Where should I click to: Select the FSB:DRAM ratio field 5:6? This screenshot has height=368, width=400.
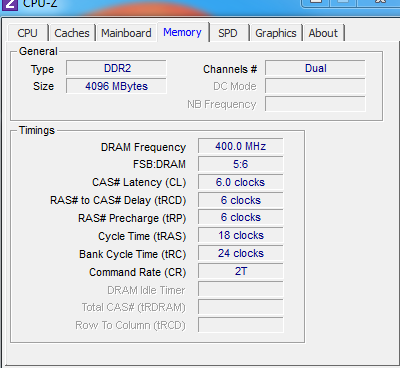(x=241, y=164)
